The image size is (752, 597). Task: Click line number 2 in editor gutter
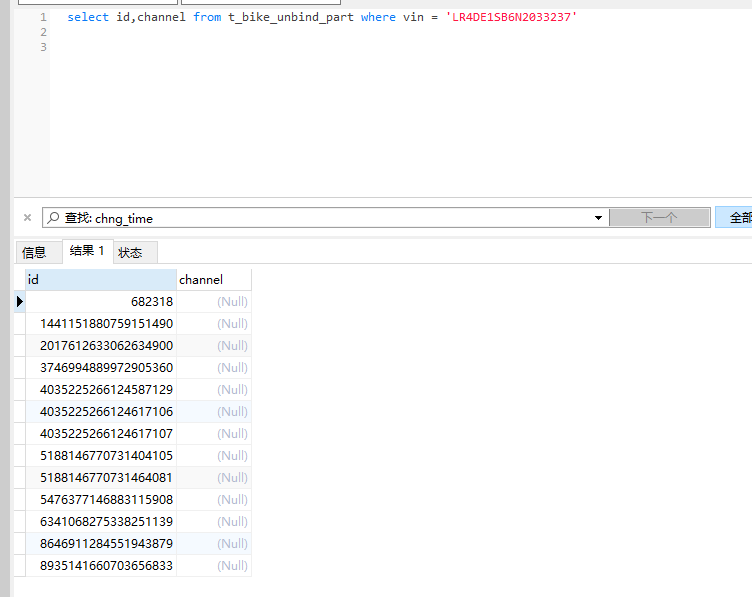pos(43,33)
